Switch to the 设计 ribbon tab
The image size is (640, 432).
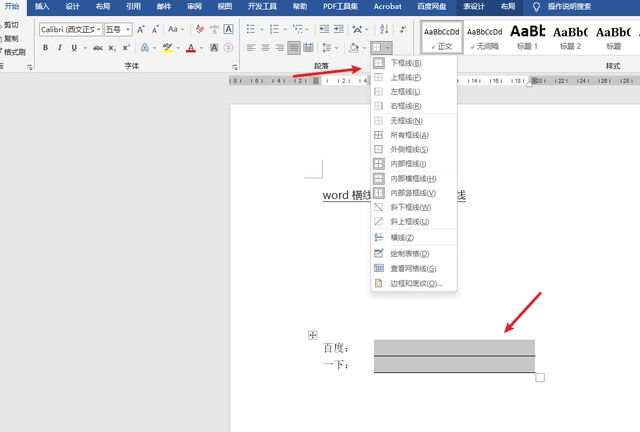(x=72, y=7)
